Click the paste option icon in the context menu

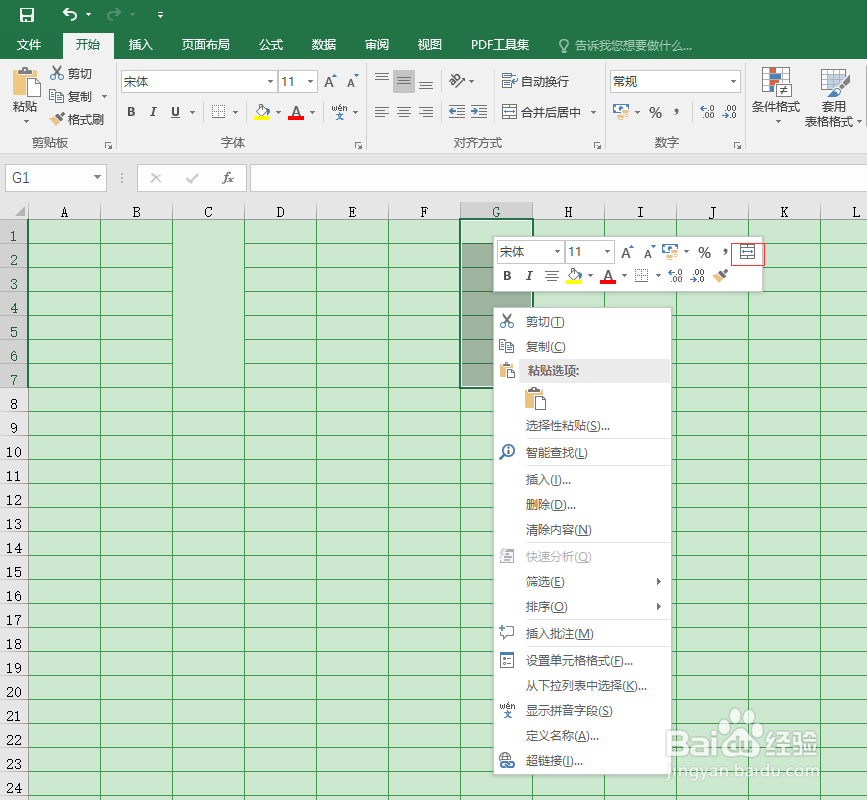(x=535, y=399)
